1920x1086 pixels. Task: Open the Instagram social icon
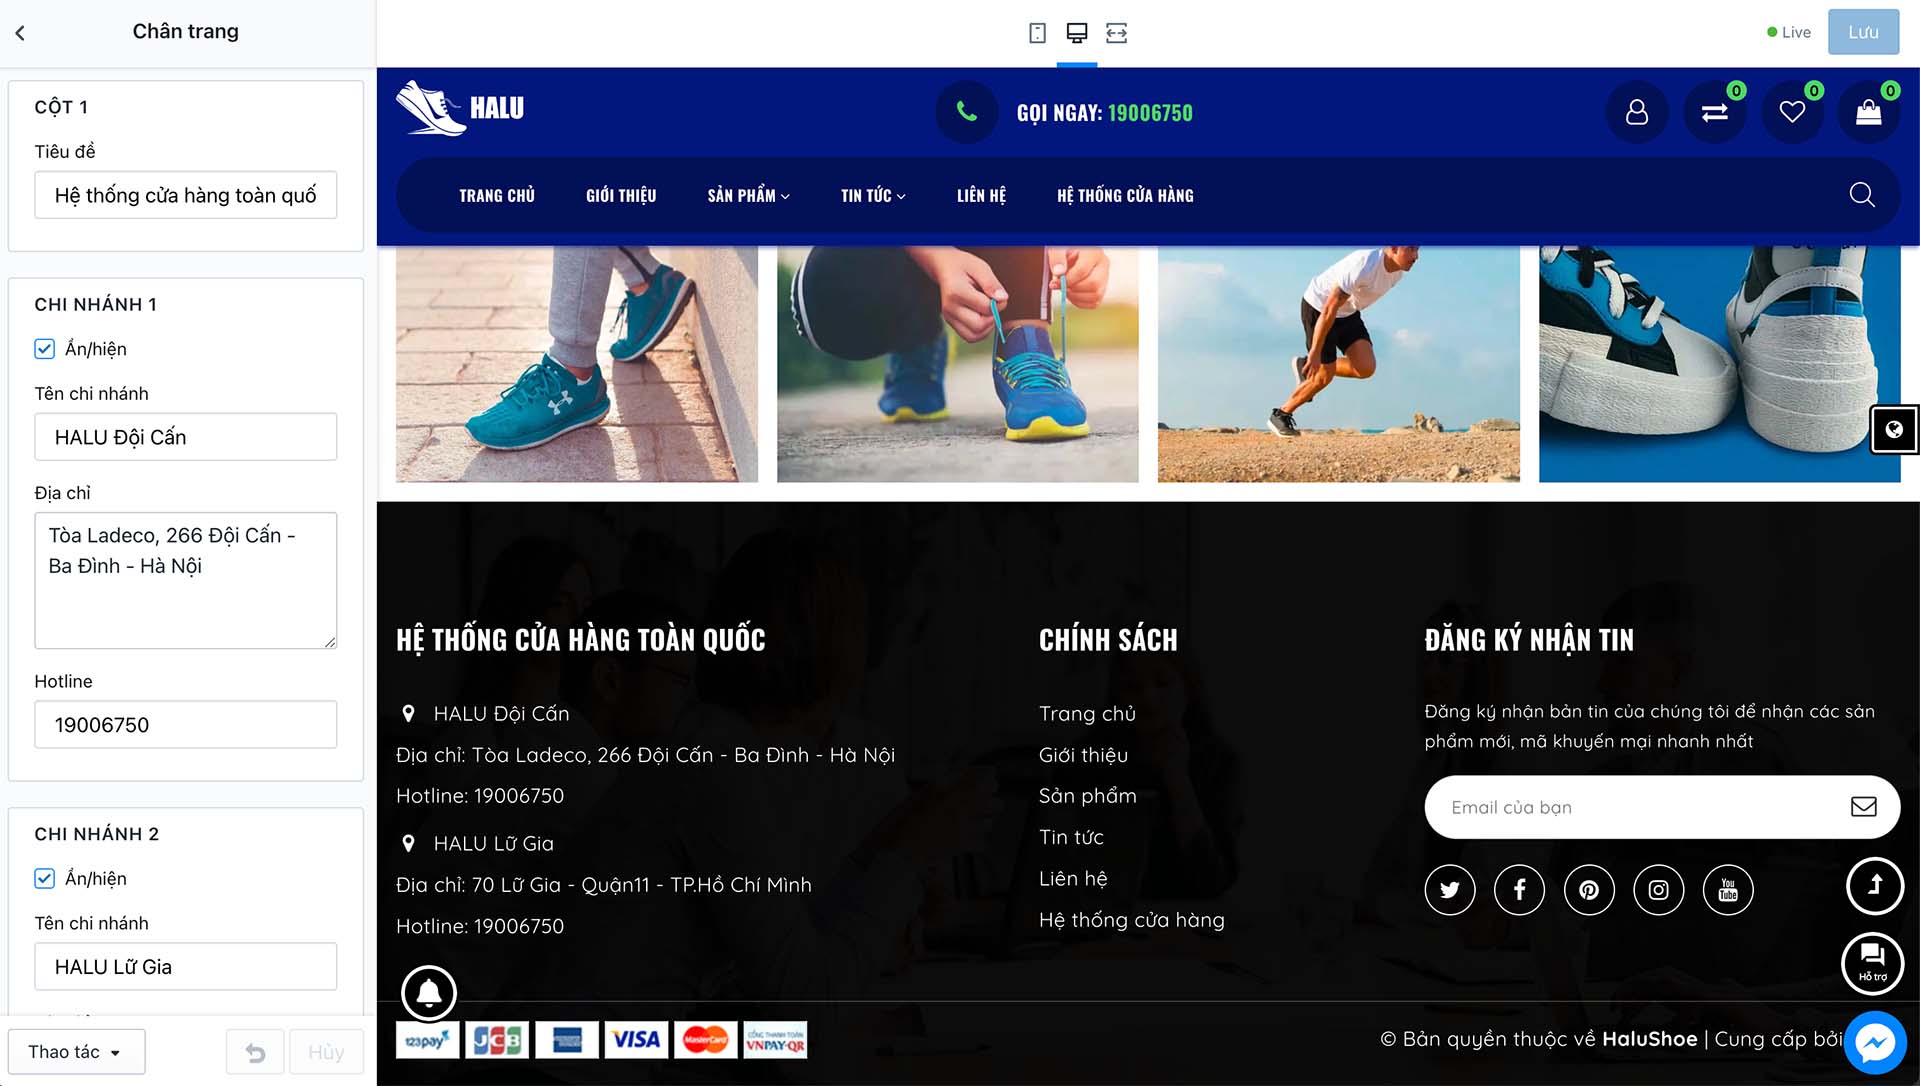(x=1658, y=890)
